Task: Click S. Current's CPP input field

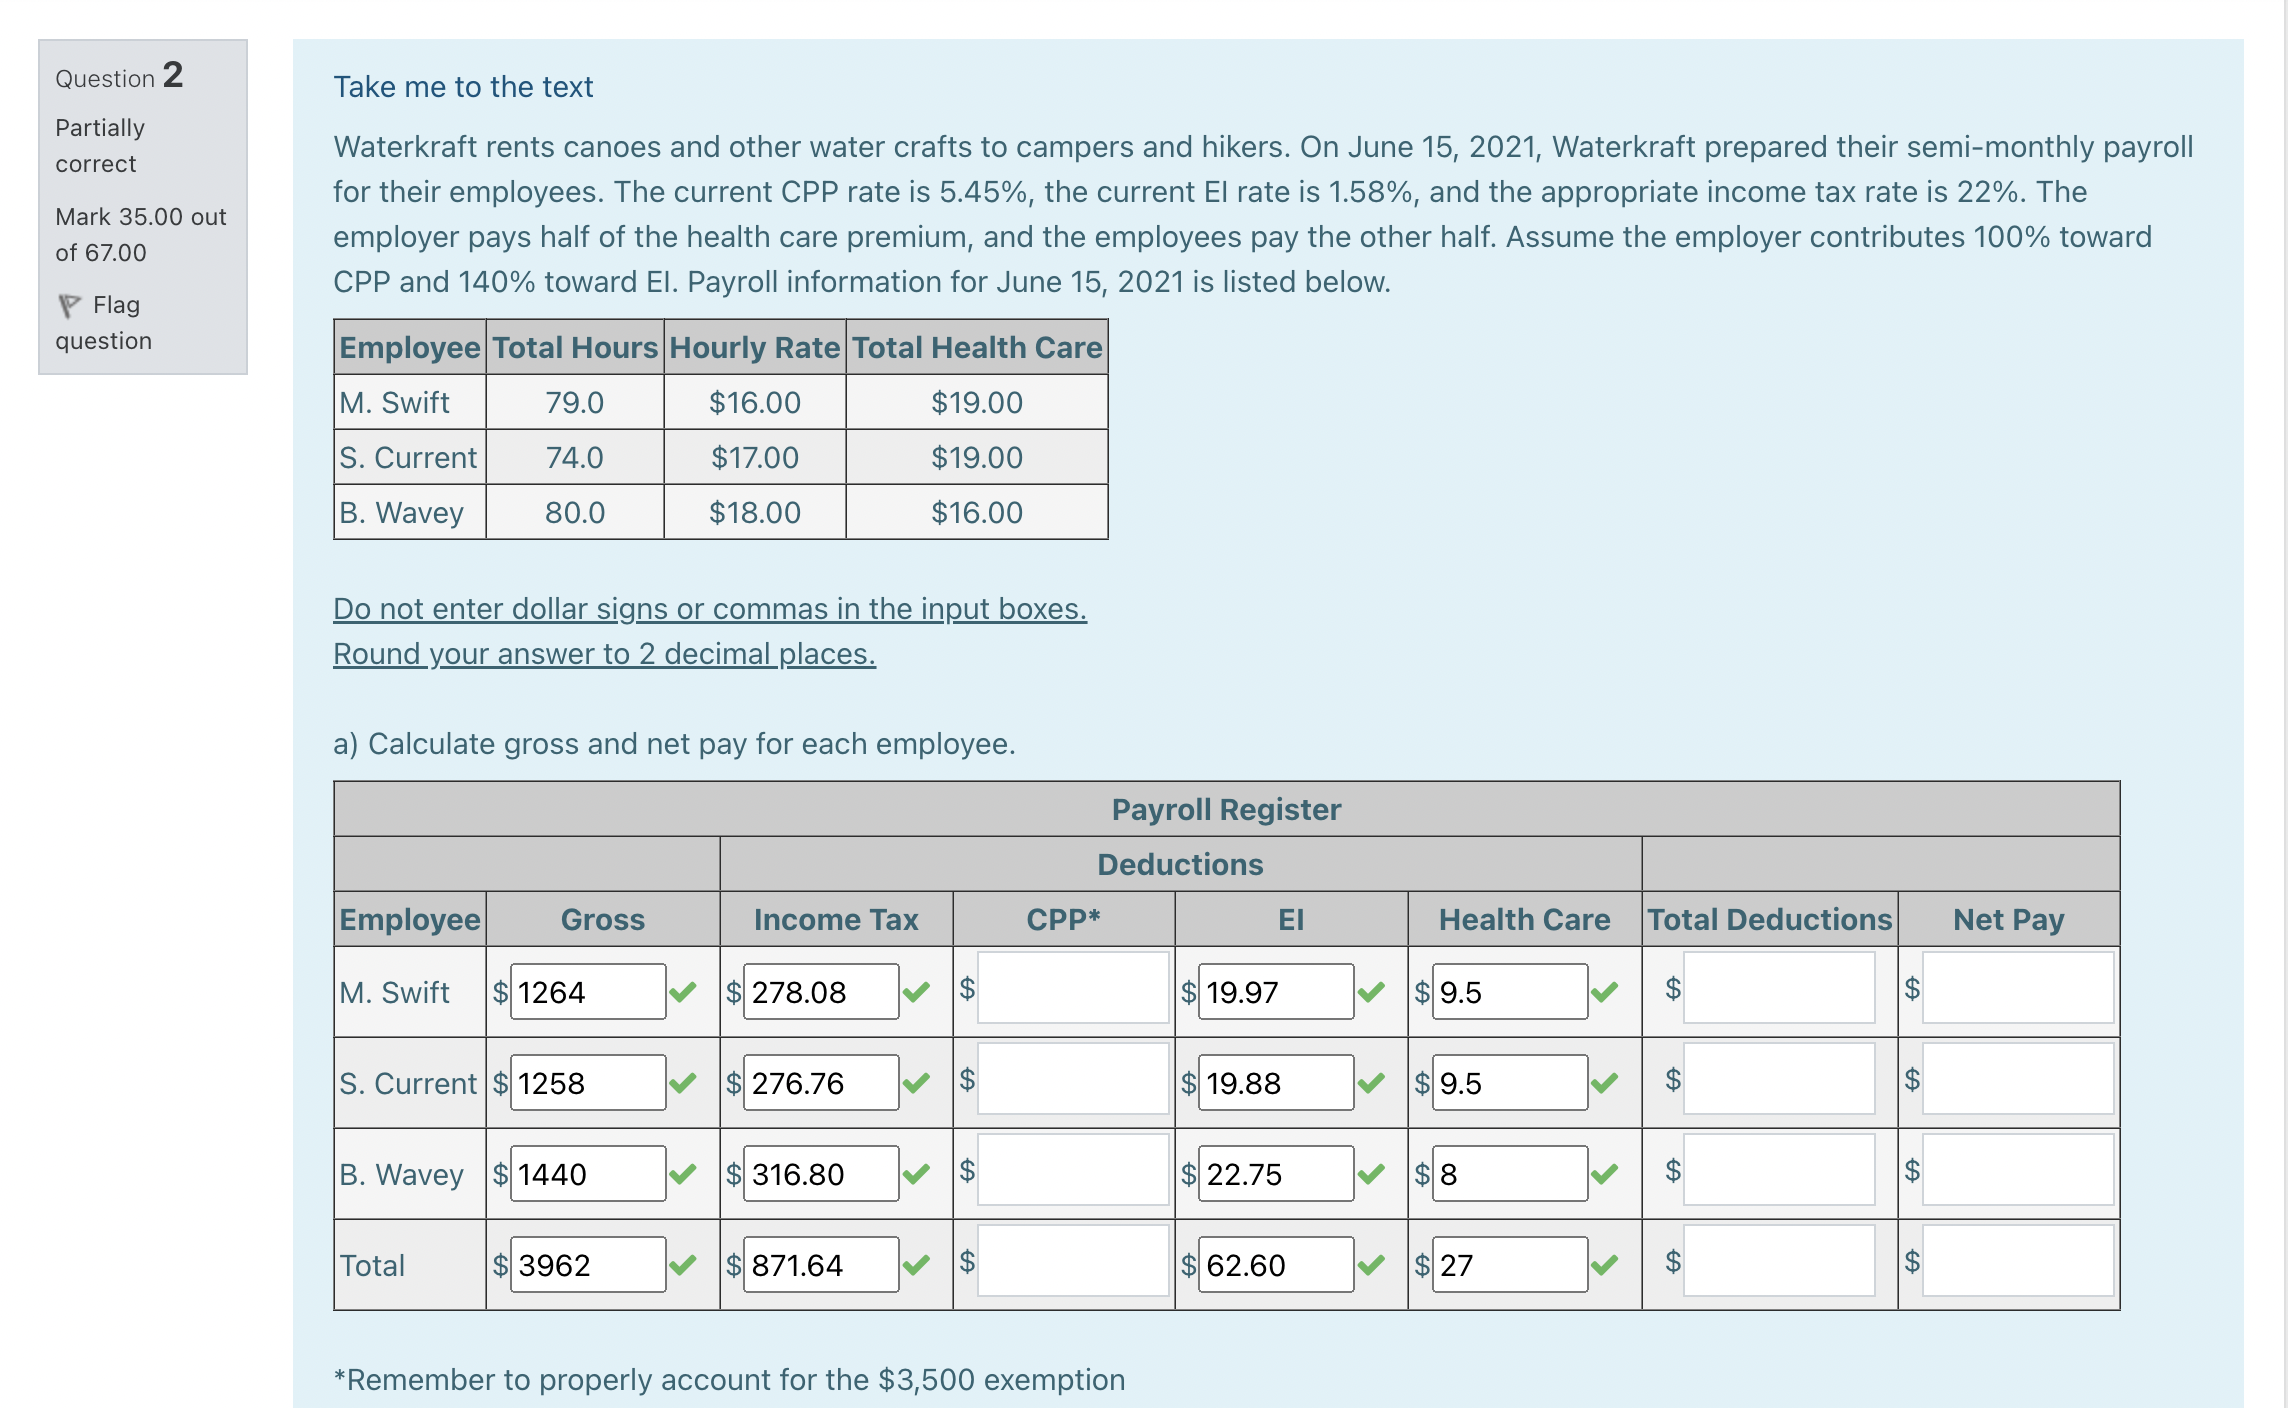Action: pyautogui.click(x=1072, y=1079)
